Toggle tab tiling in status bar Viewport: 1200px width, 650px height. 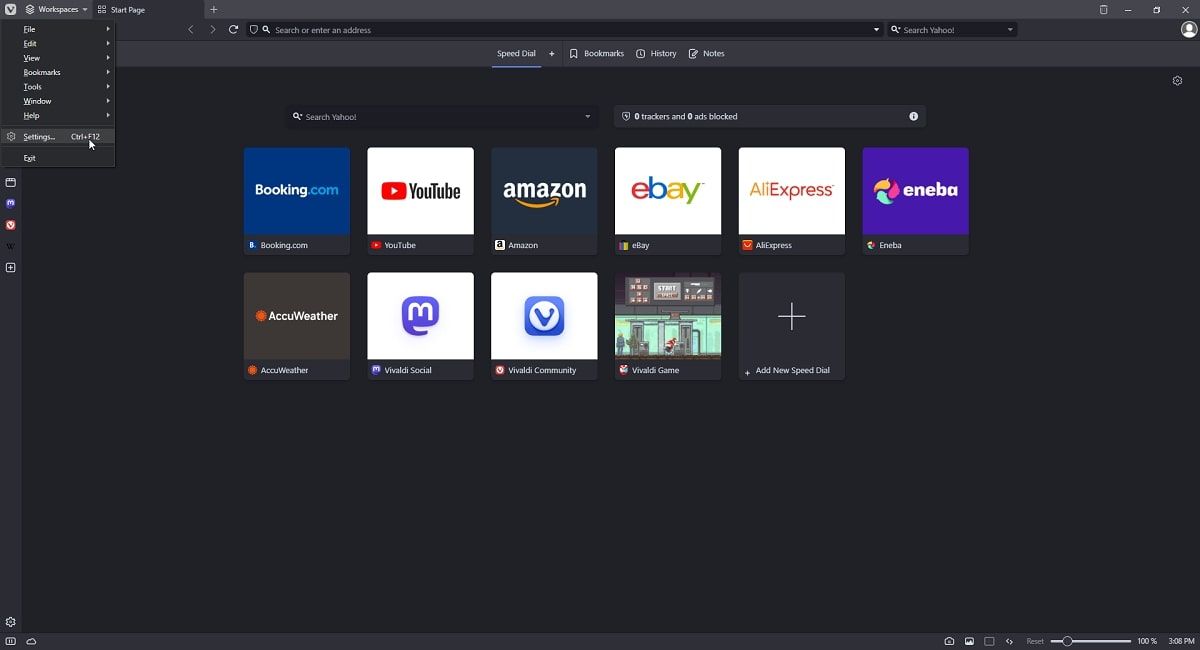pos(989,641)
